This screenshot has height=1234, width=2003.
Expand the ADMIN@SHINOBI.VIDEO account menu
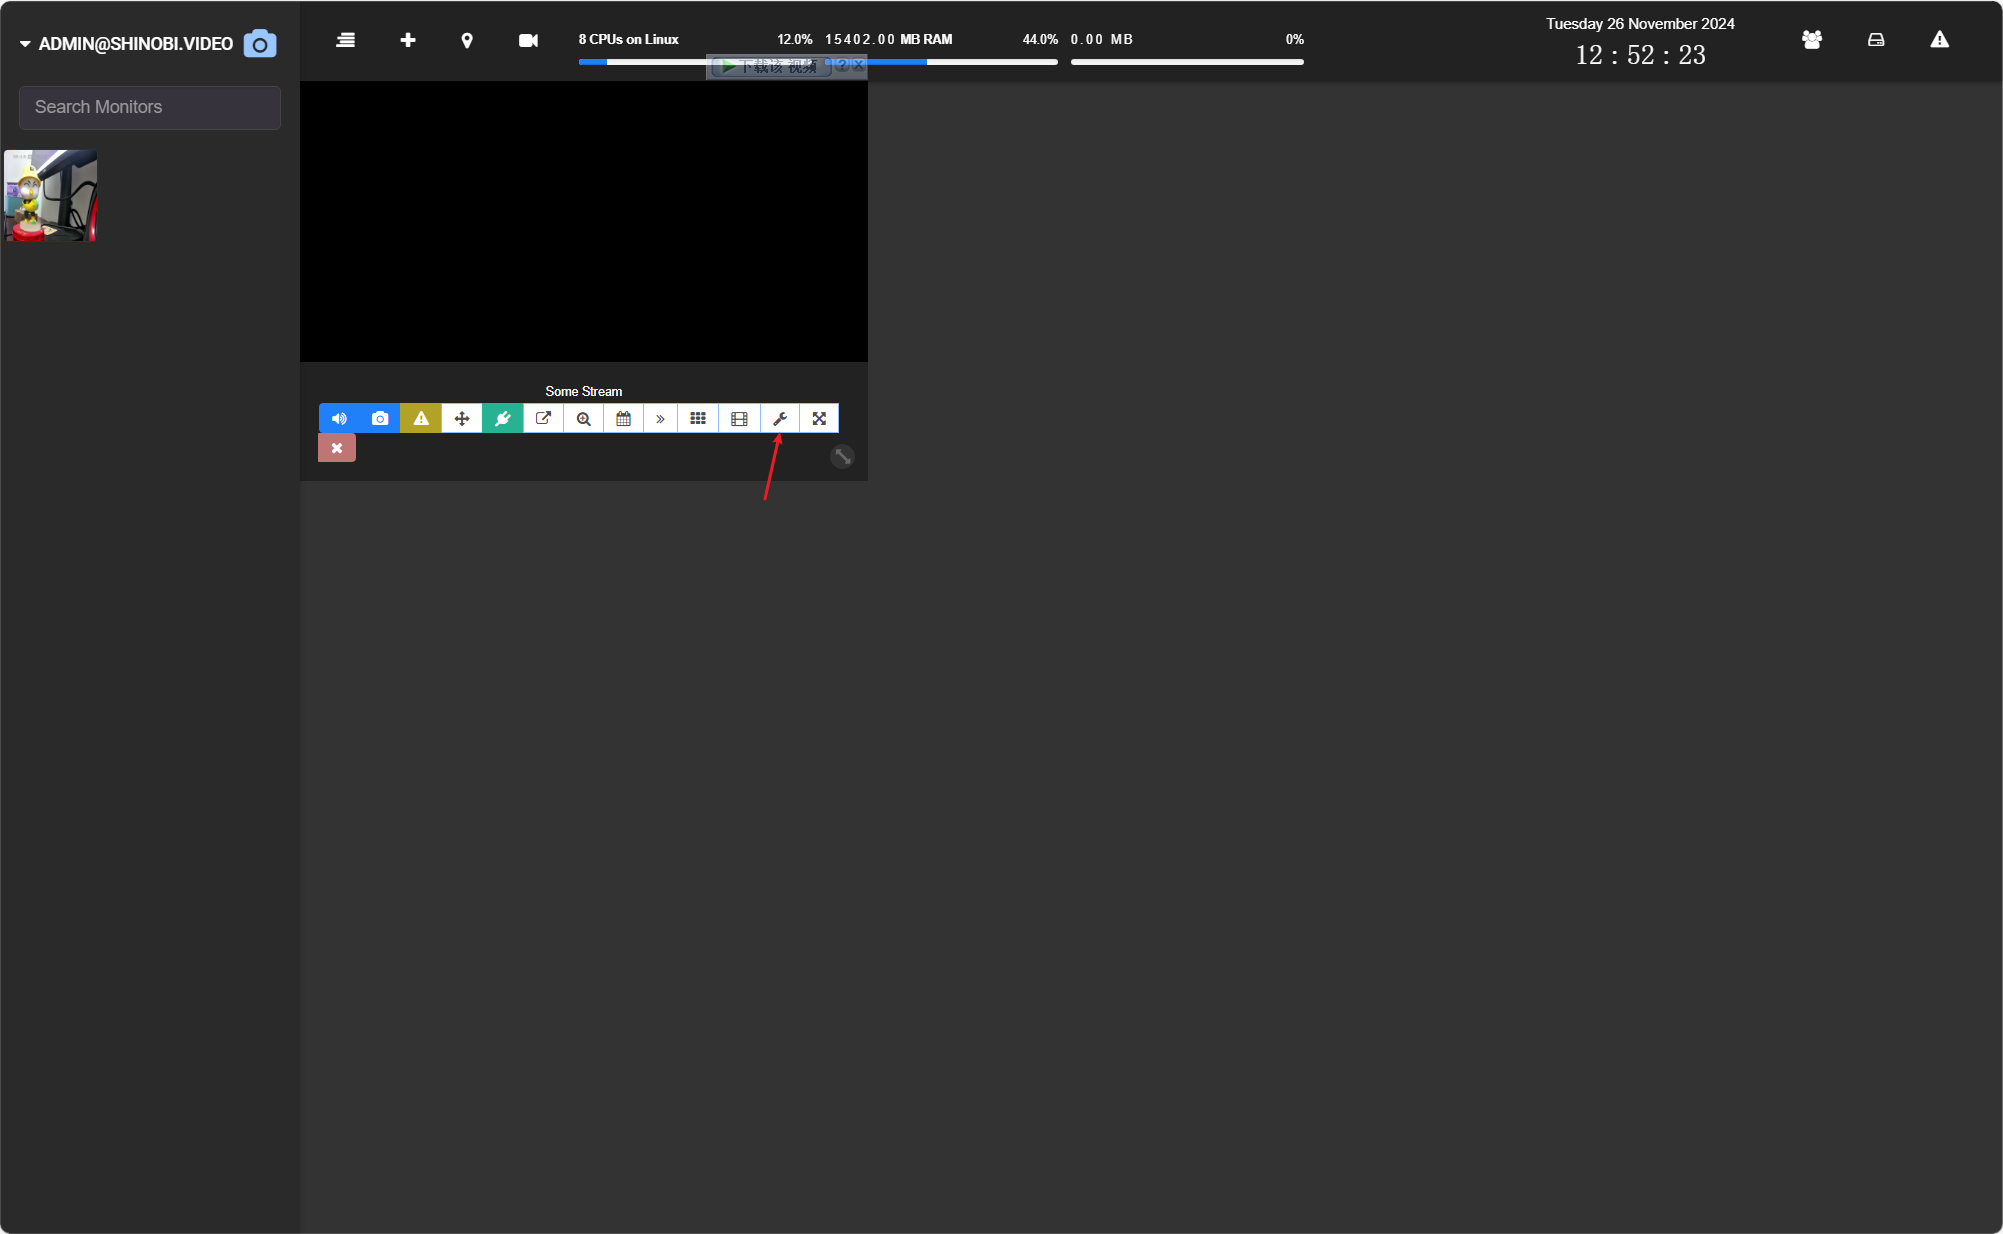click(x=126, y=44)
